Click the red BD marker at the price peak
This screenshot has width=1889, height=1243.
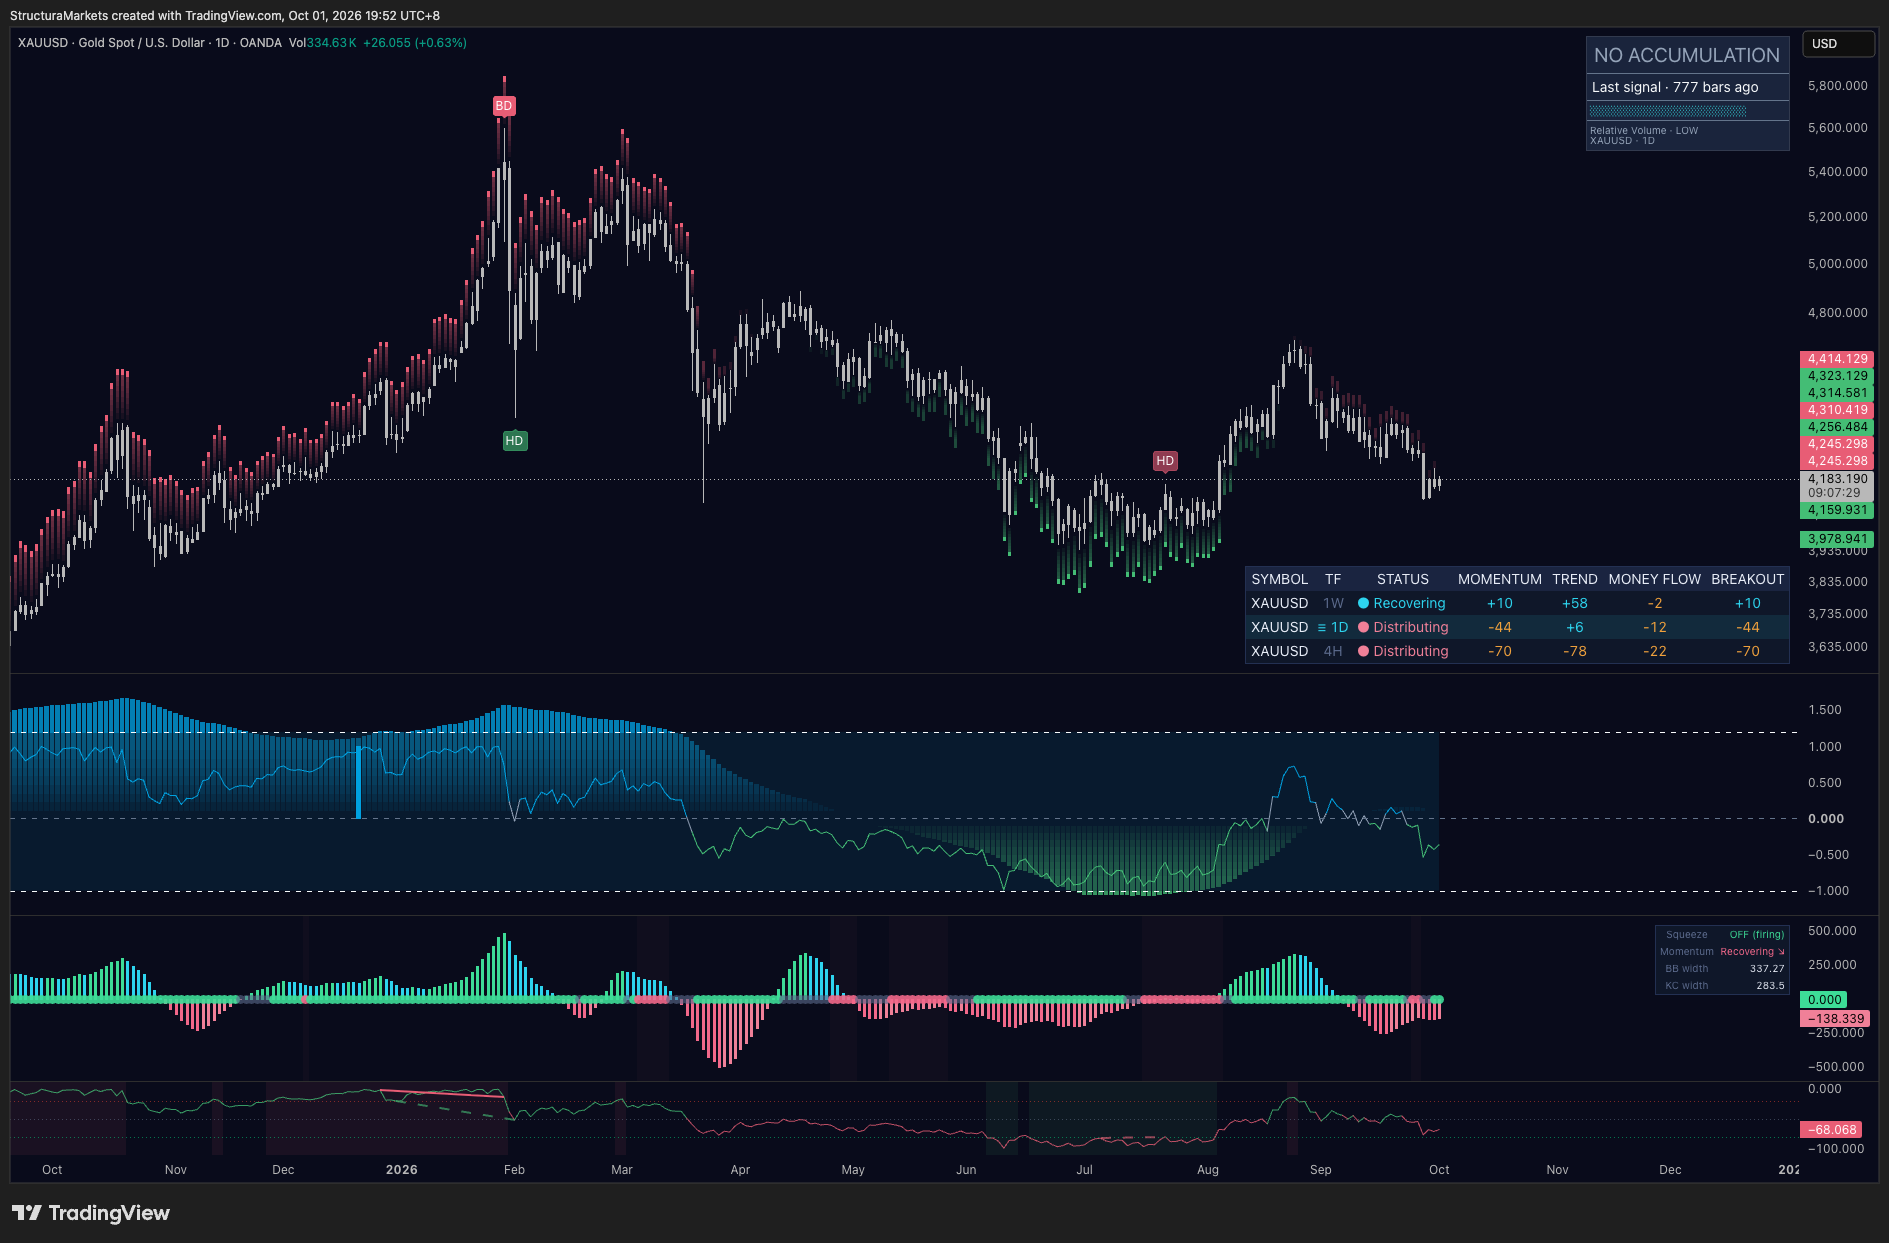pyautogui.click(x=504, y=106)
